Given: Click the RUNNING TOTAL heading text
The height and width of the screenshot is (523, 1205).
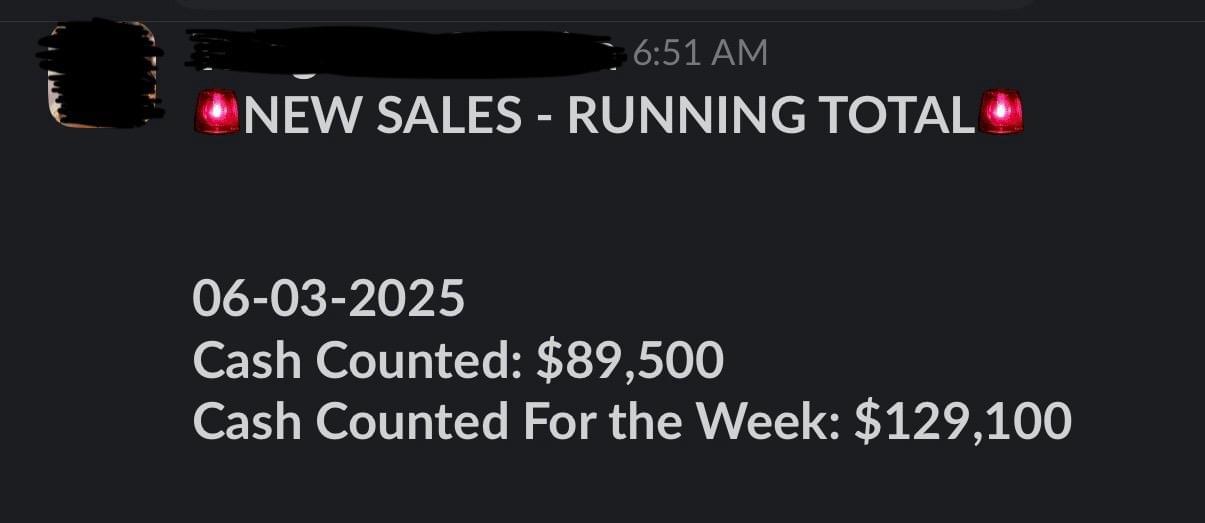Looking at the screenshot, I should pyautogui.click(x=770, y=116).
